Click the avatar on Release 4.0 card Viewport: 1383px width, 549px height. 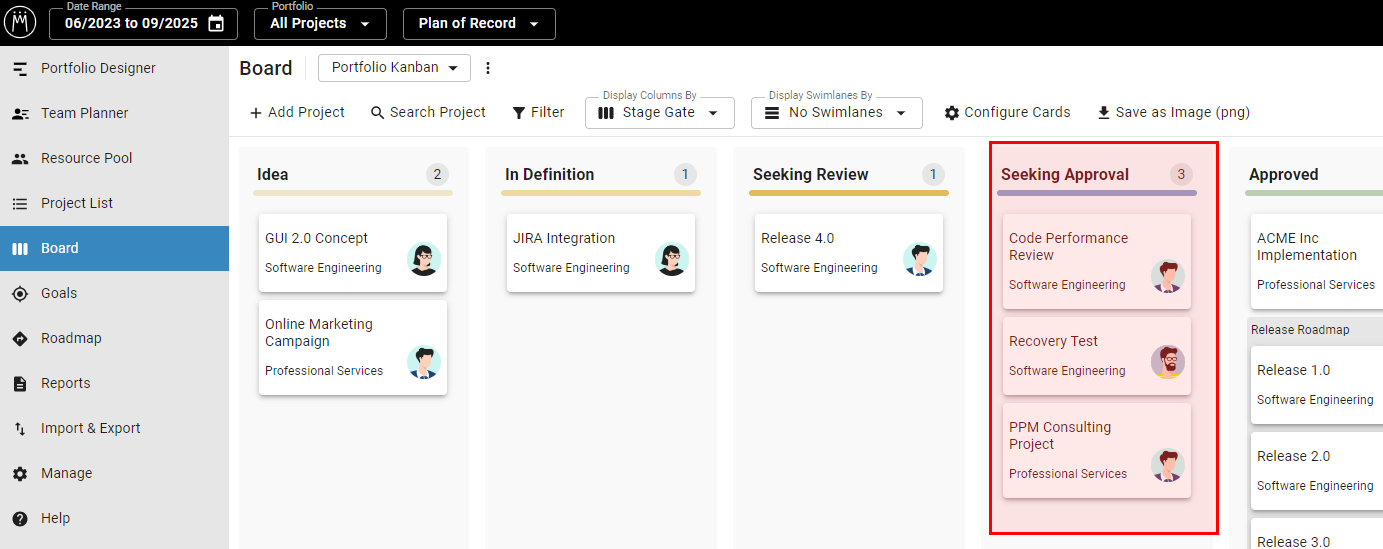(920, 259)
